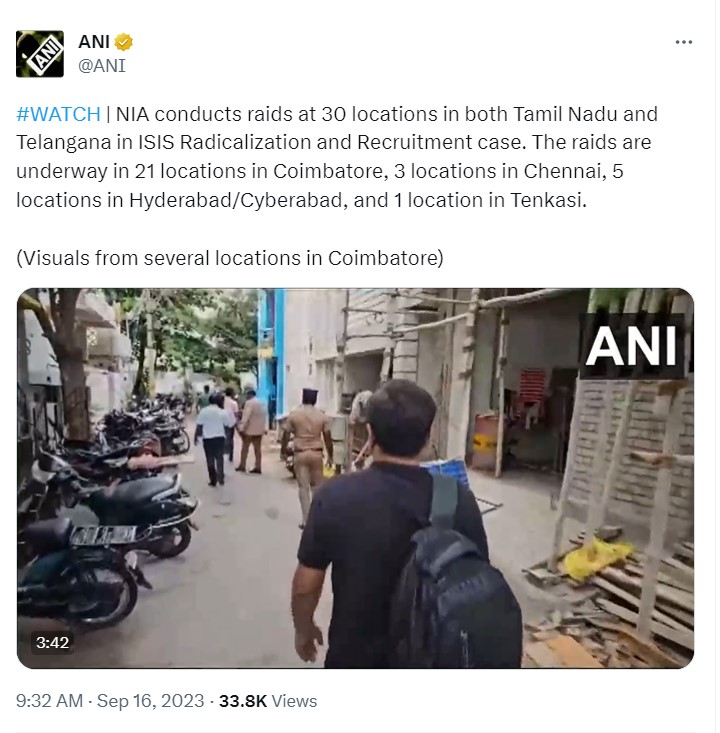Play the Coimbatore raid video

click(355, 478)
